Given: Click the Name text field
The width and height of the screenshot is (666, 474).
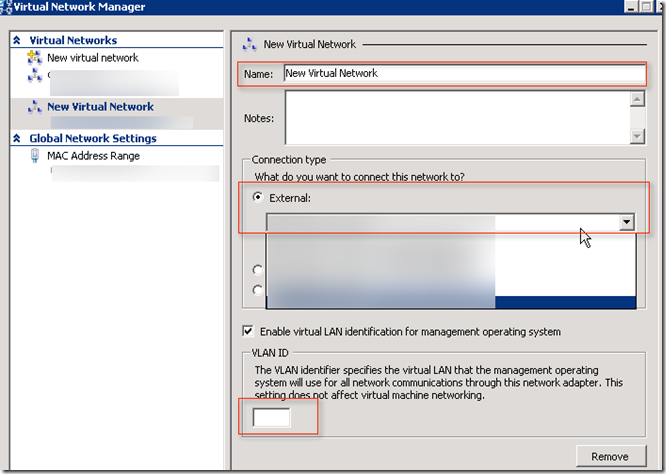Looking at the screenshot, I should pos(460,73).
